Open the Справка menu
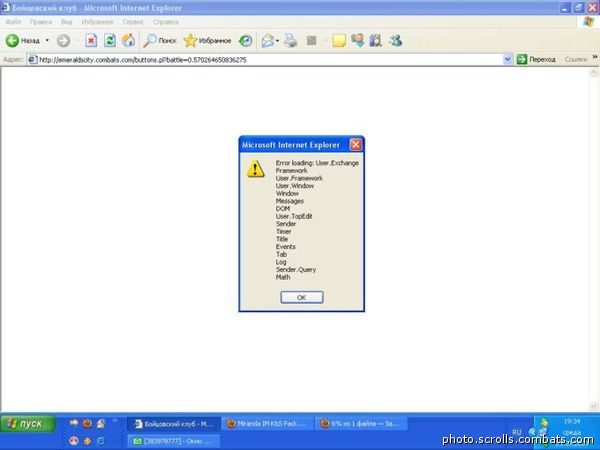 tap(165, 22)
